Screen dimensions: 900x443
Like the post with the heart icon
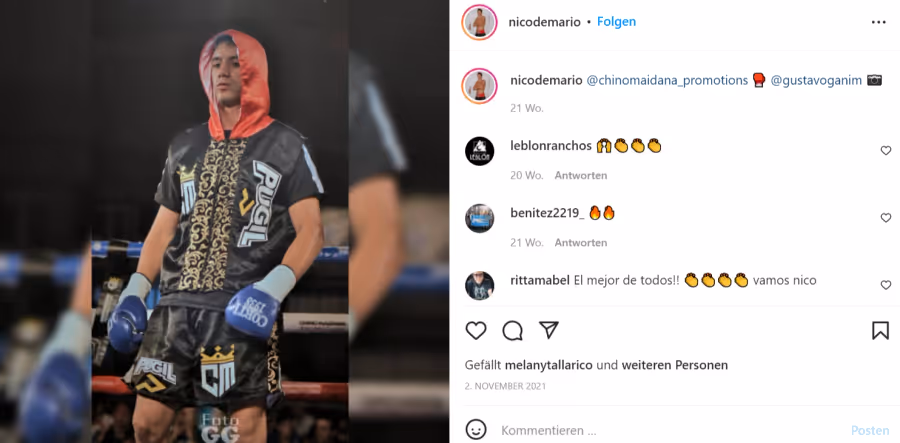[x=476, y=331]
